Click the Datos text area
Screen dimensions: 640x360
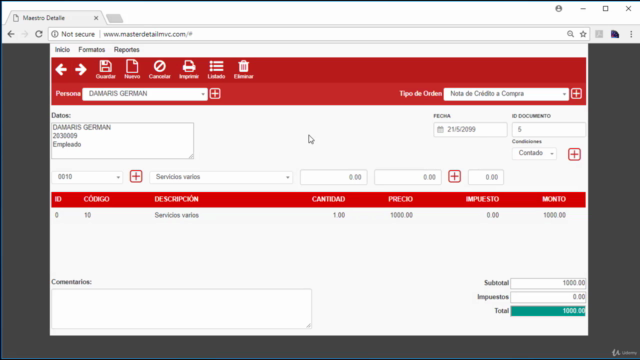(122, 141)
